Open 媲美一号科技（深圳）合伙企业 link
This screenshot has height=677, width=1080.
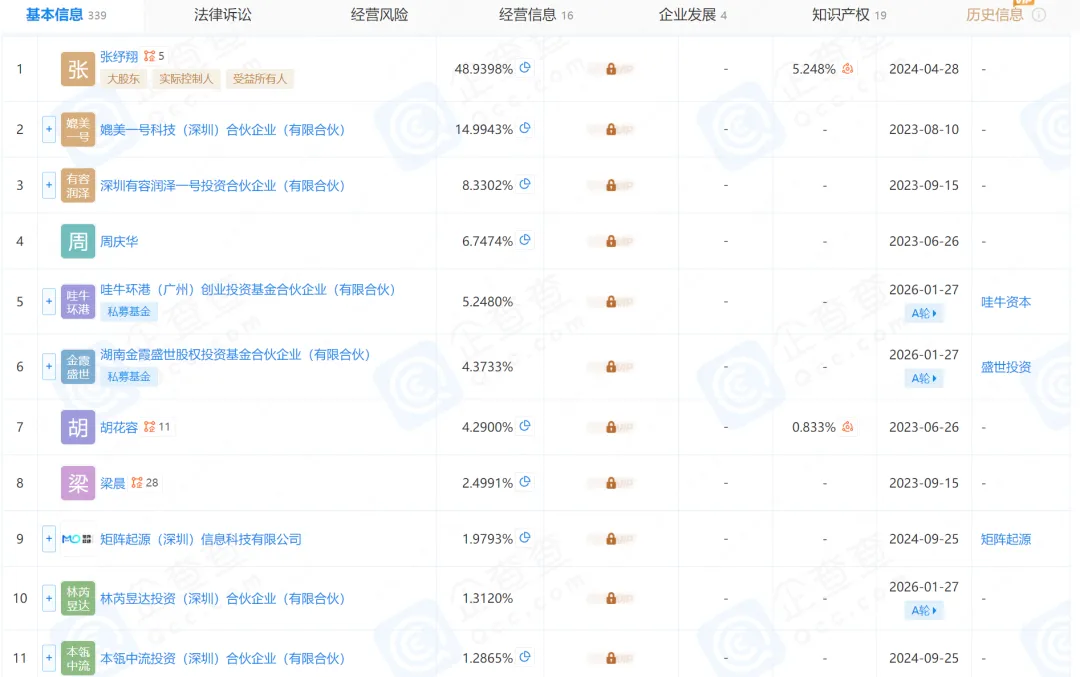point(222,129)
